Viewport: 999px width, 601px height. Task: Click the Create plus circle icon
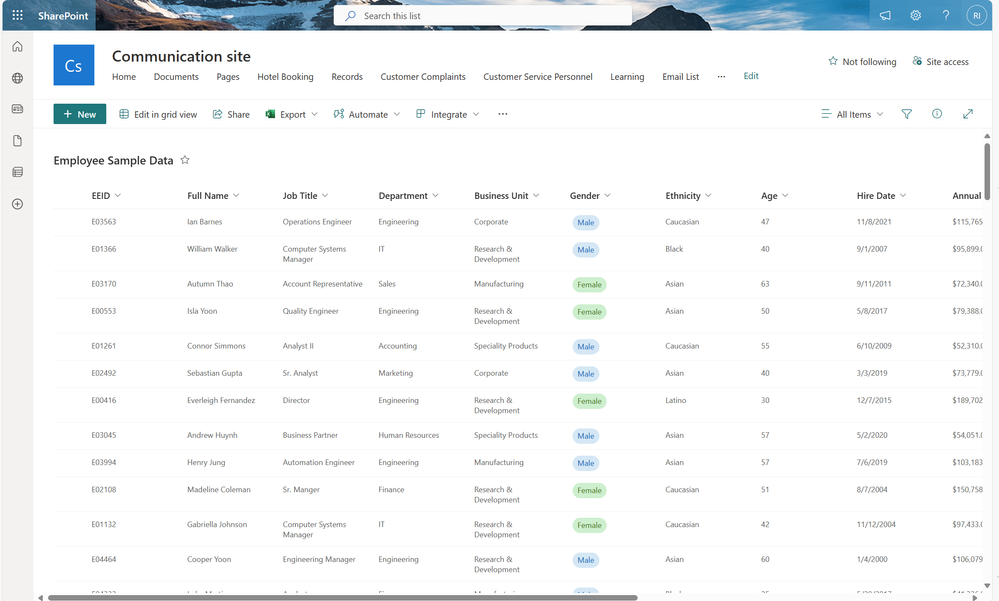pyautogui.click(x=17, y=204)
